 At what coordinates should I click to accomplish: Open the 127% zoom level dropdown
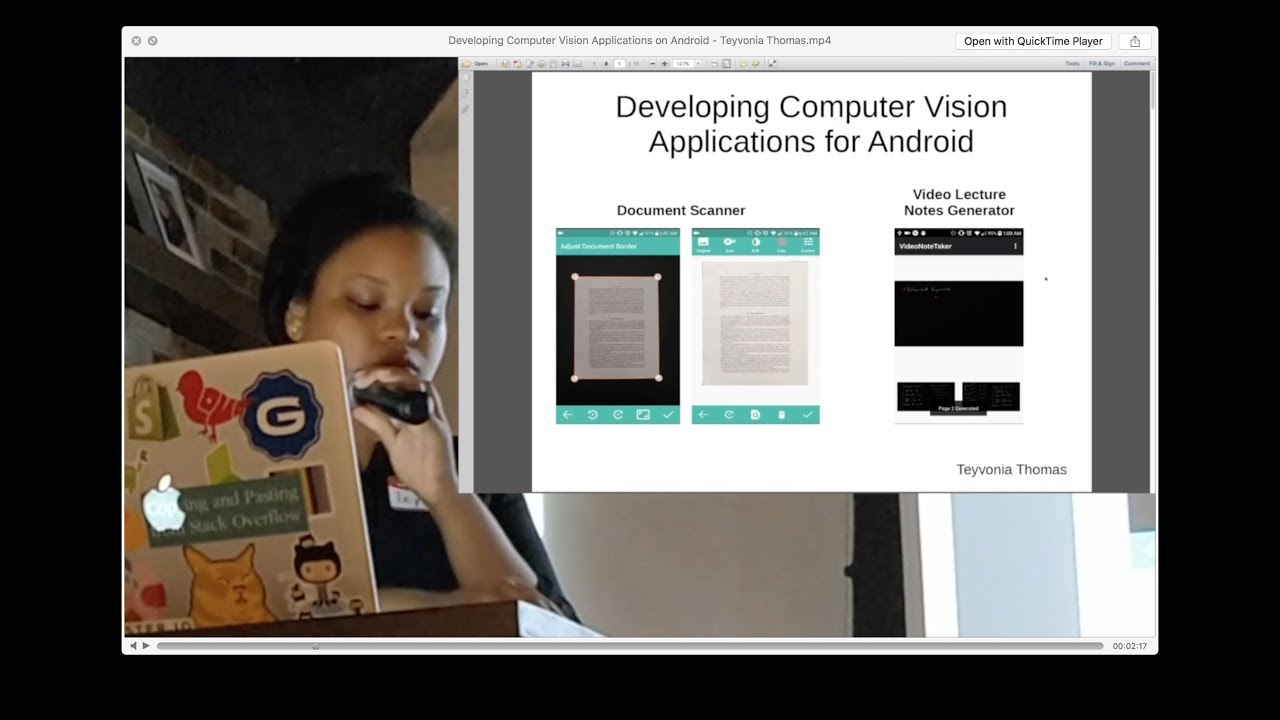click(697, 64)
